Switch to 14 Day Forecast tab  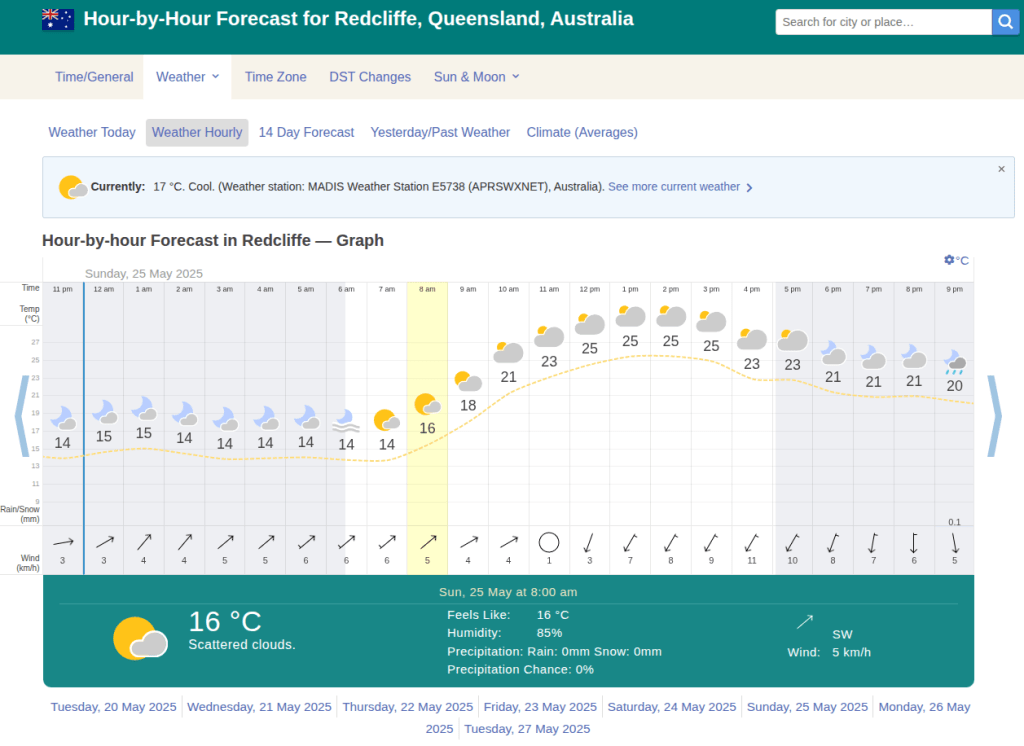point(306,132)
